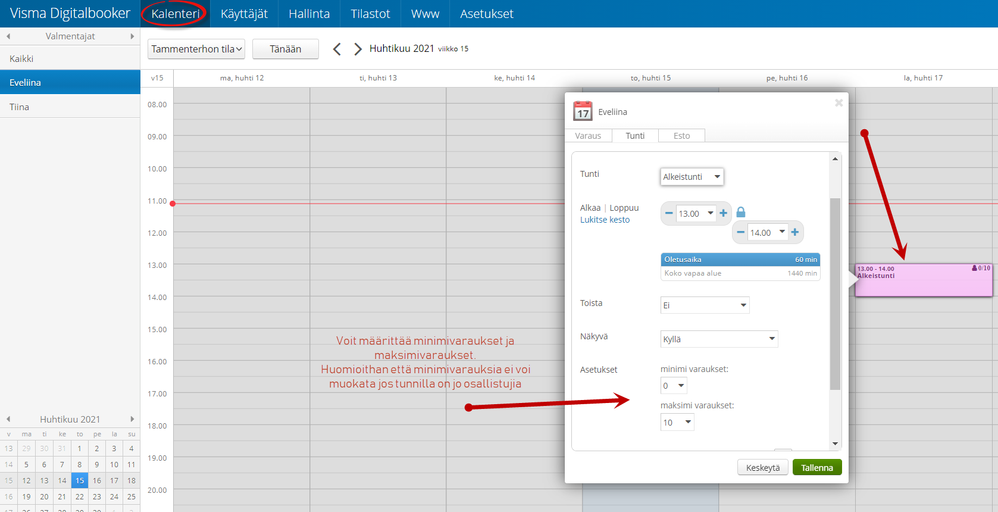This screenshot has width=998, height=512.
Task: Click dialog scrollbar up arrow
Action: coord(835,159)
